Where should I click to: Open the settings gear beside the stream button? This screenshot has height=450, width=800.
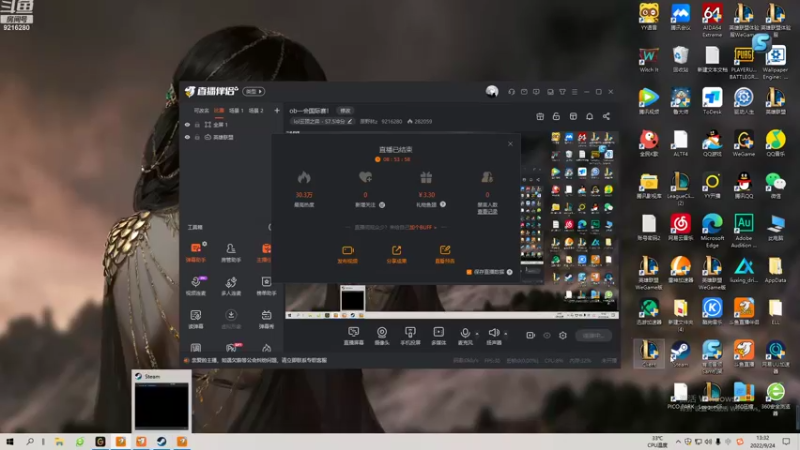tap(563, 335)
